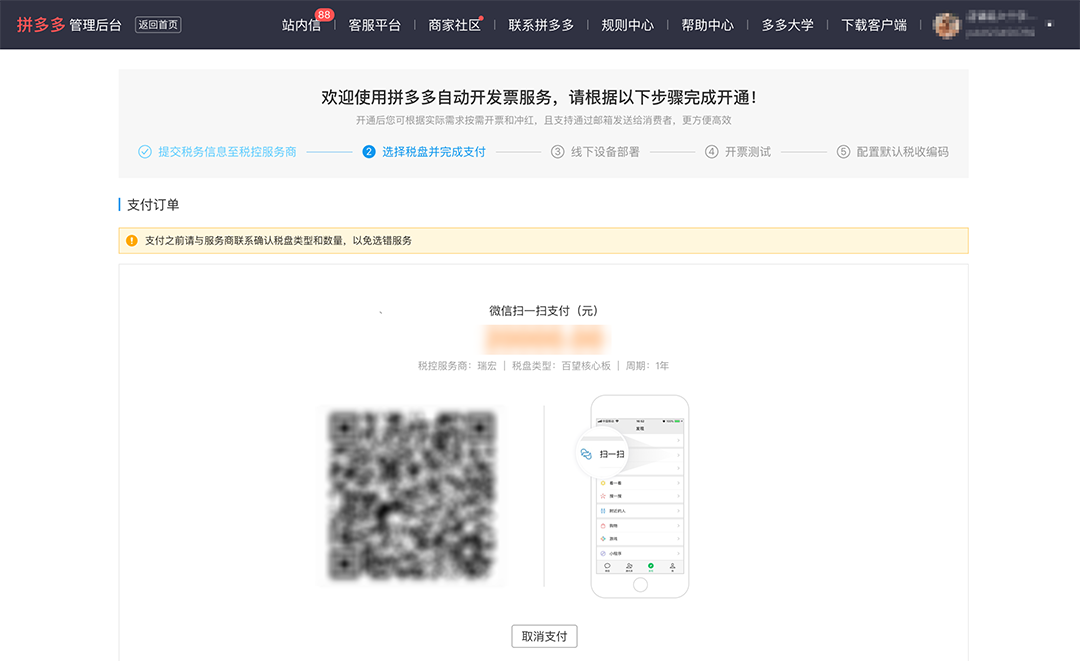This screenshot has height=661, width=1080.
Task: Click the 返回首页 button
Action: [x=158, y=25]
